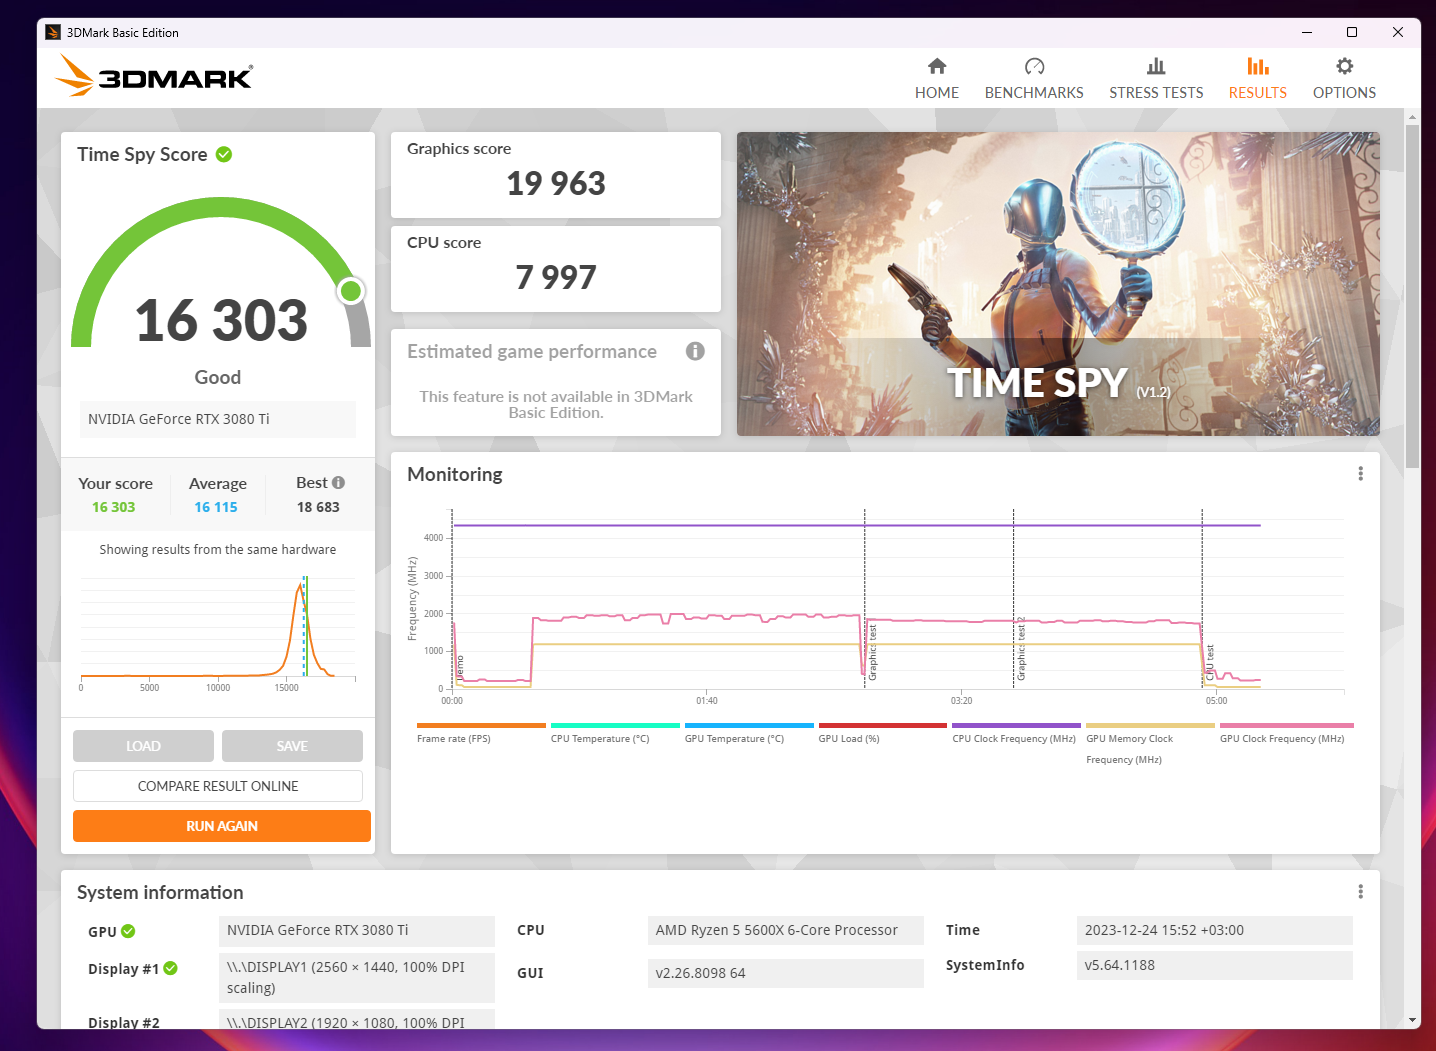Toggle the CPU Temperature legend swatch
Viewport: 1436px width, 1051px height.
(x=615, y=726)
